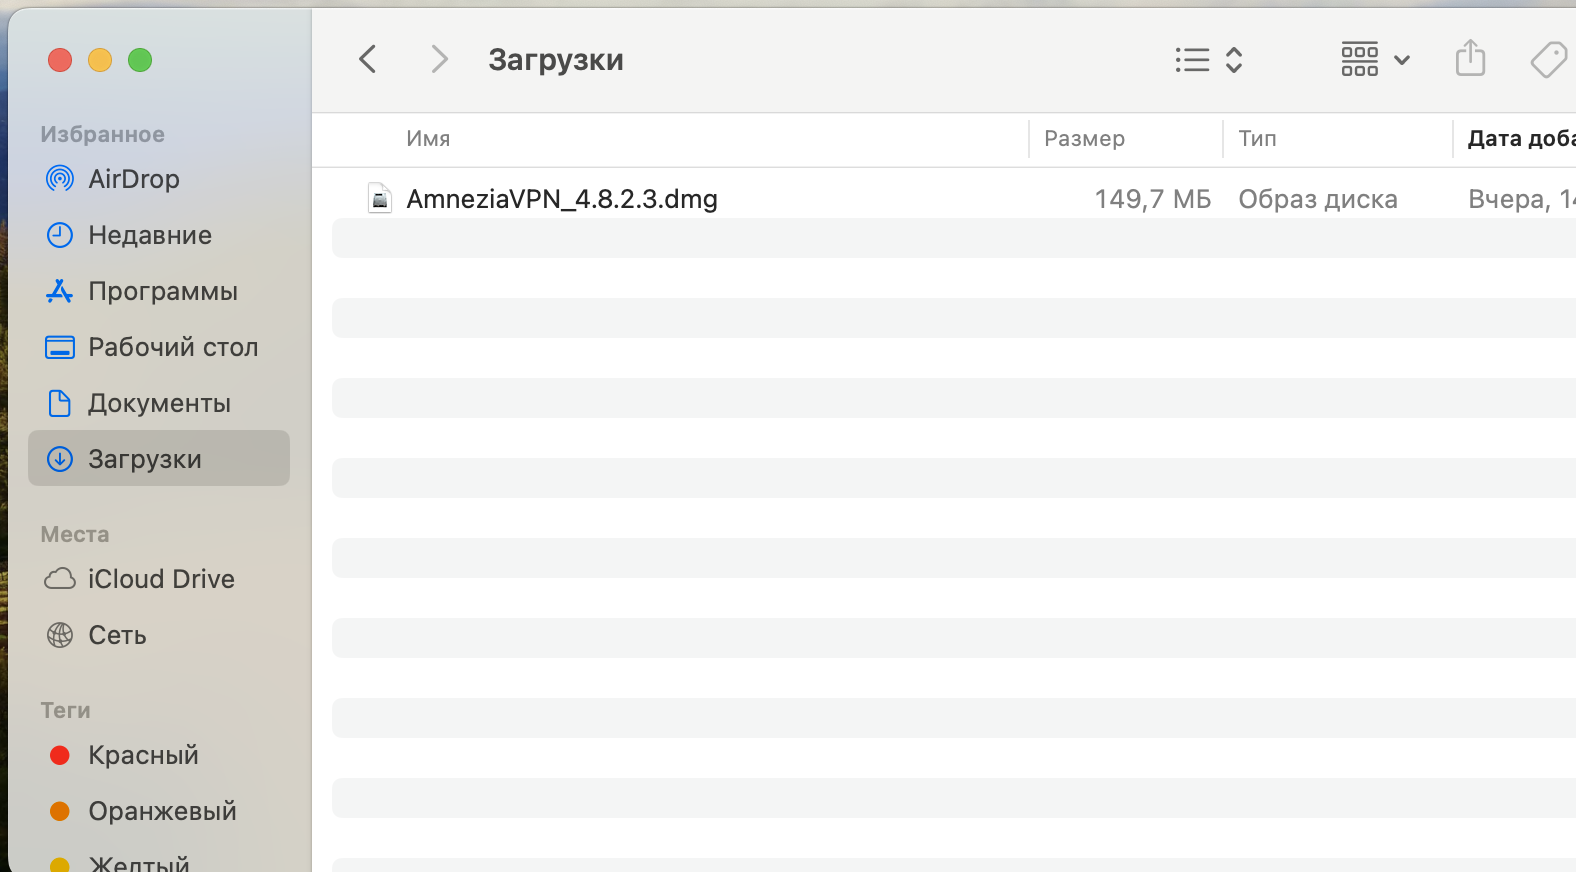
Task: Select Загрузки in sidebar
Action: [x=145, y=459]
